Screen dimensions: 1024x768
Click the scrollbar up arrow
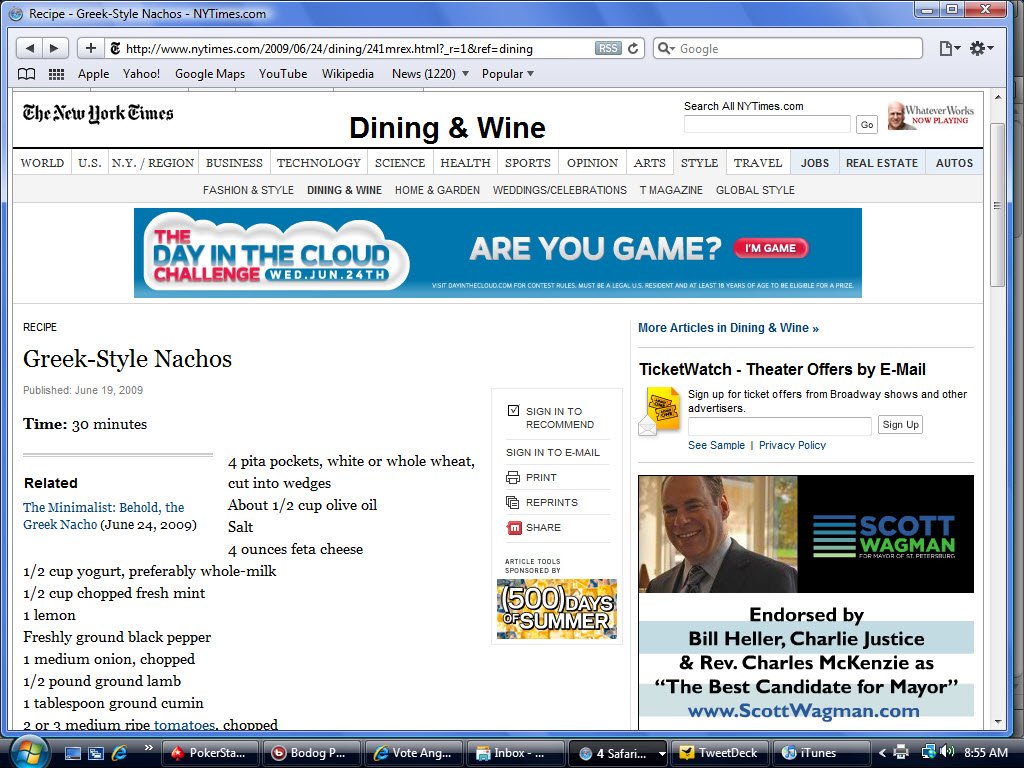(x=997, y=97)
